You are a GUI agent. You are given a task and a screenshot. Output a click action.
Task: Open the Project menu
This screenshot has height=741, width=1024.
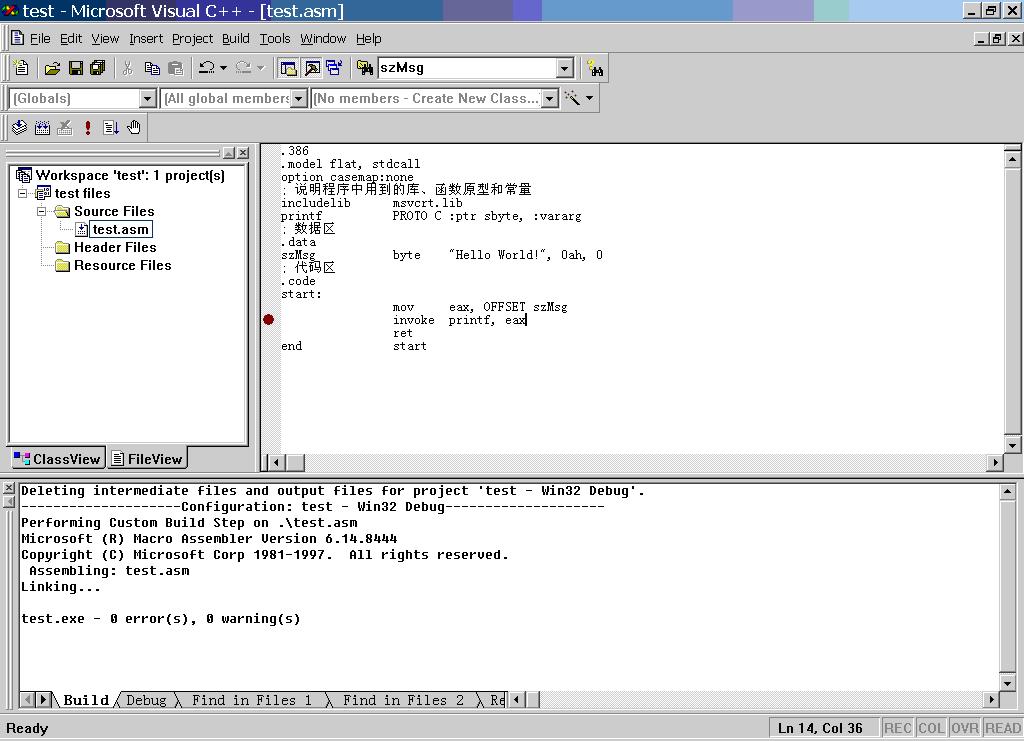click(x=193, y=39)
